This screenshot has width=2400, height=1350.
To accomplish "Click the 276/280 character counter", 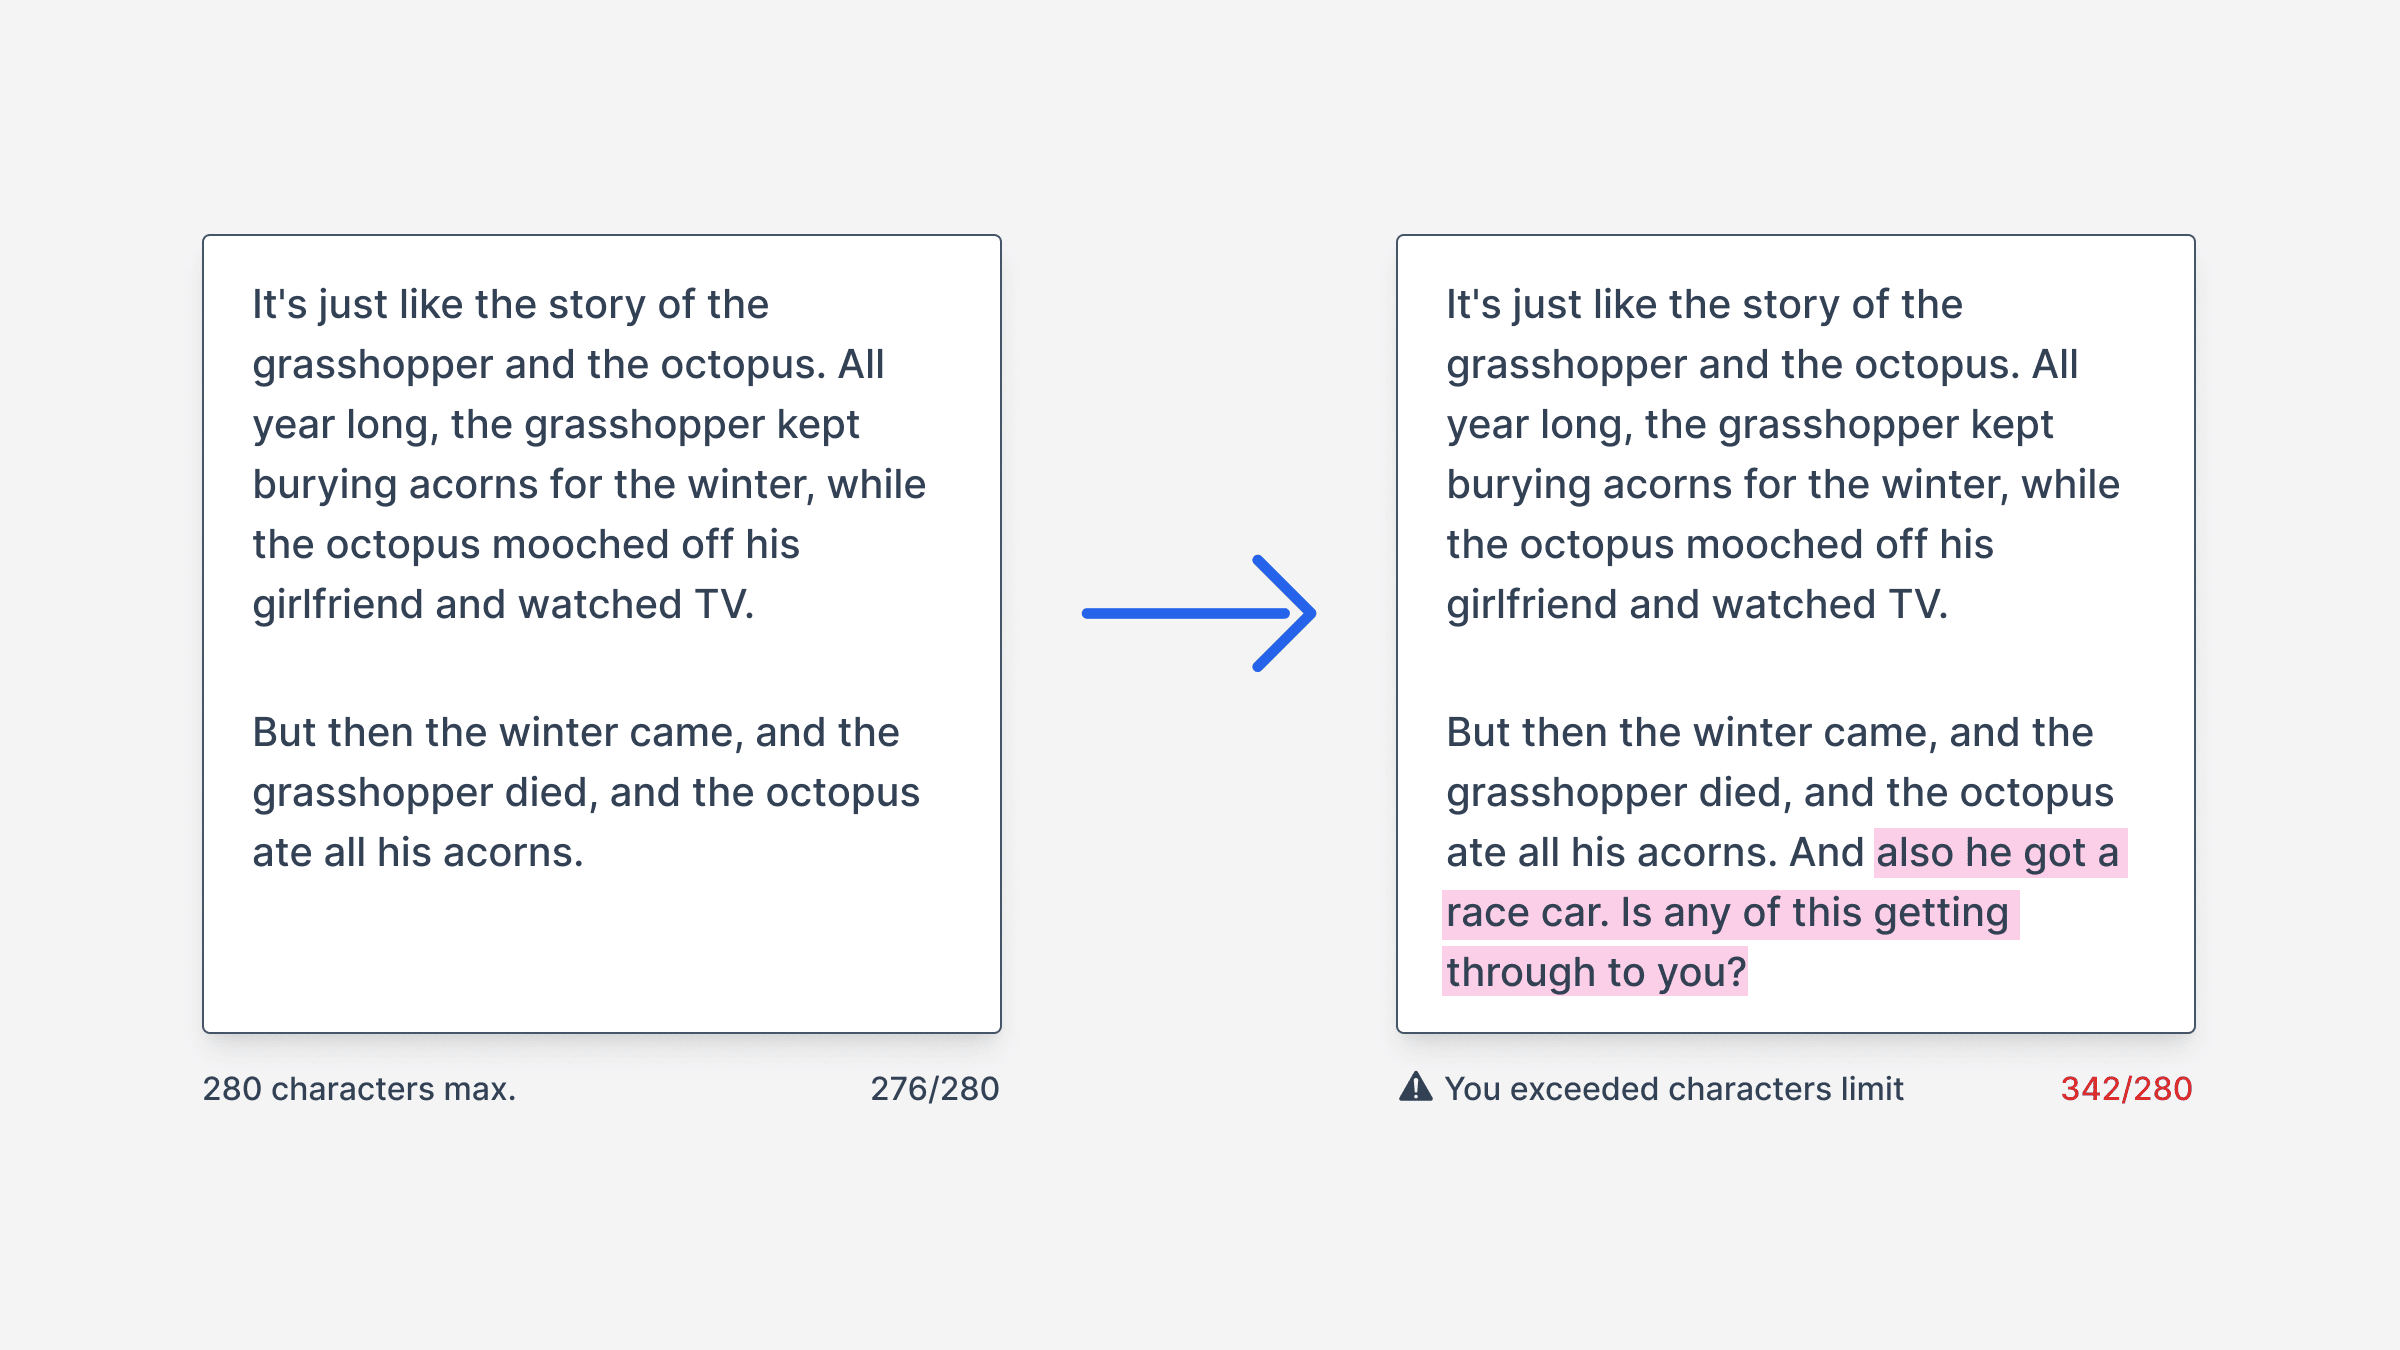I will [935, 1088].
